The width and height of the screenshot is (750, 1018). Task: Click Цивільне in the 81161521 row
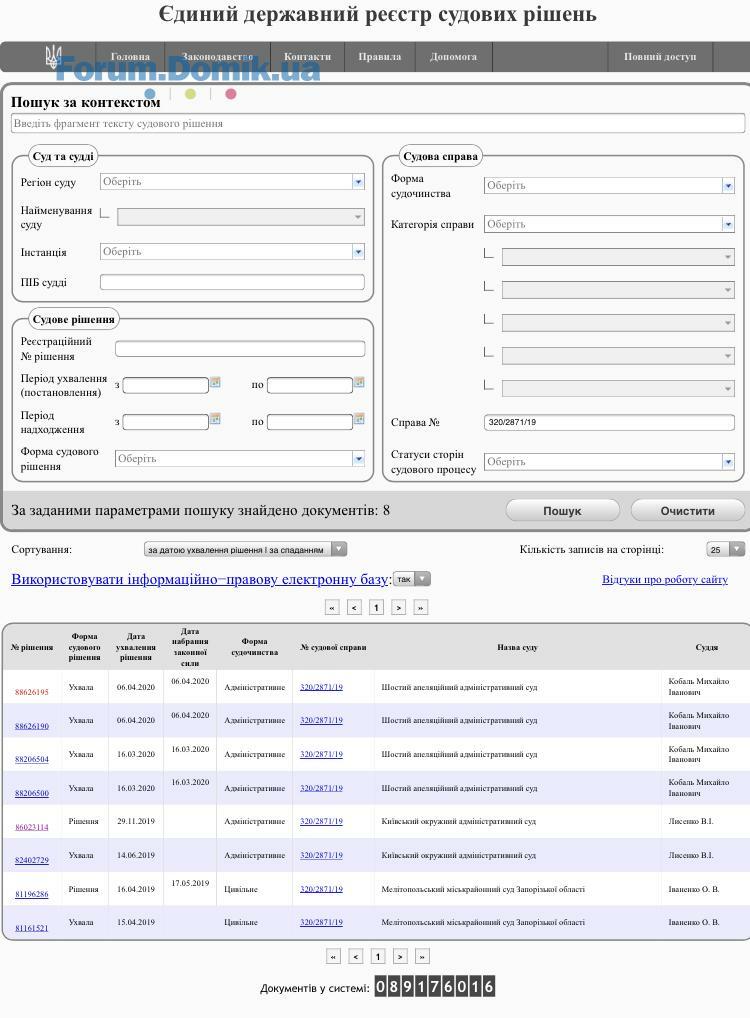pyautogui.click(x=241, y=922)
